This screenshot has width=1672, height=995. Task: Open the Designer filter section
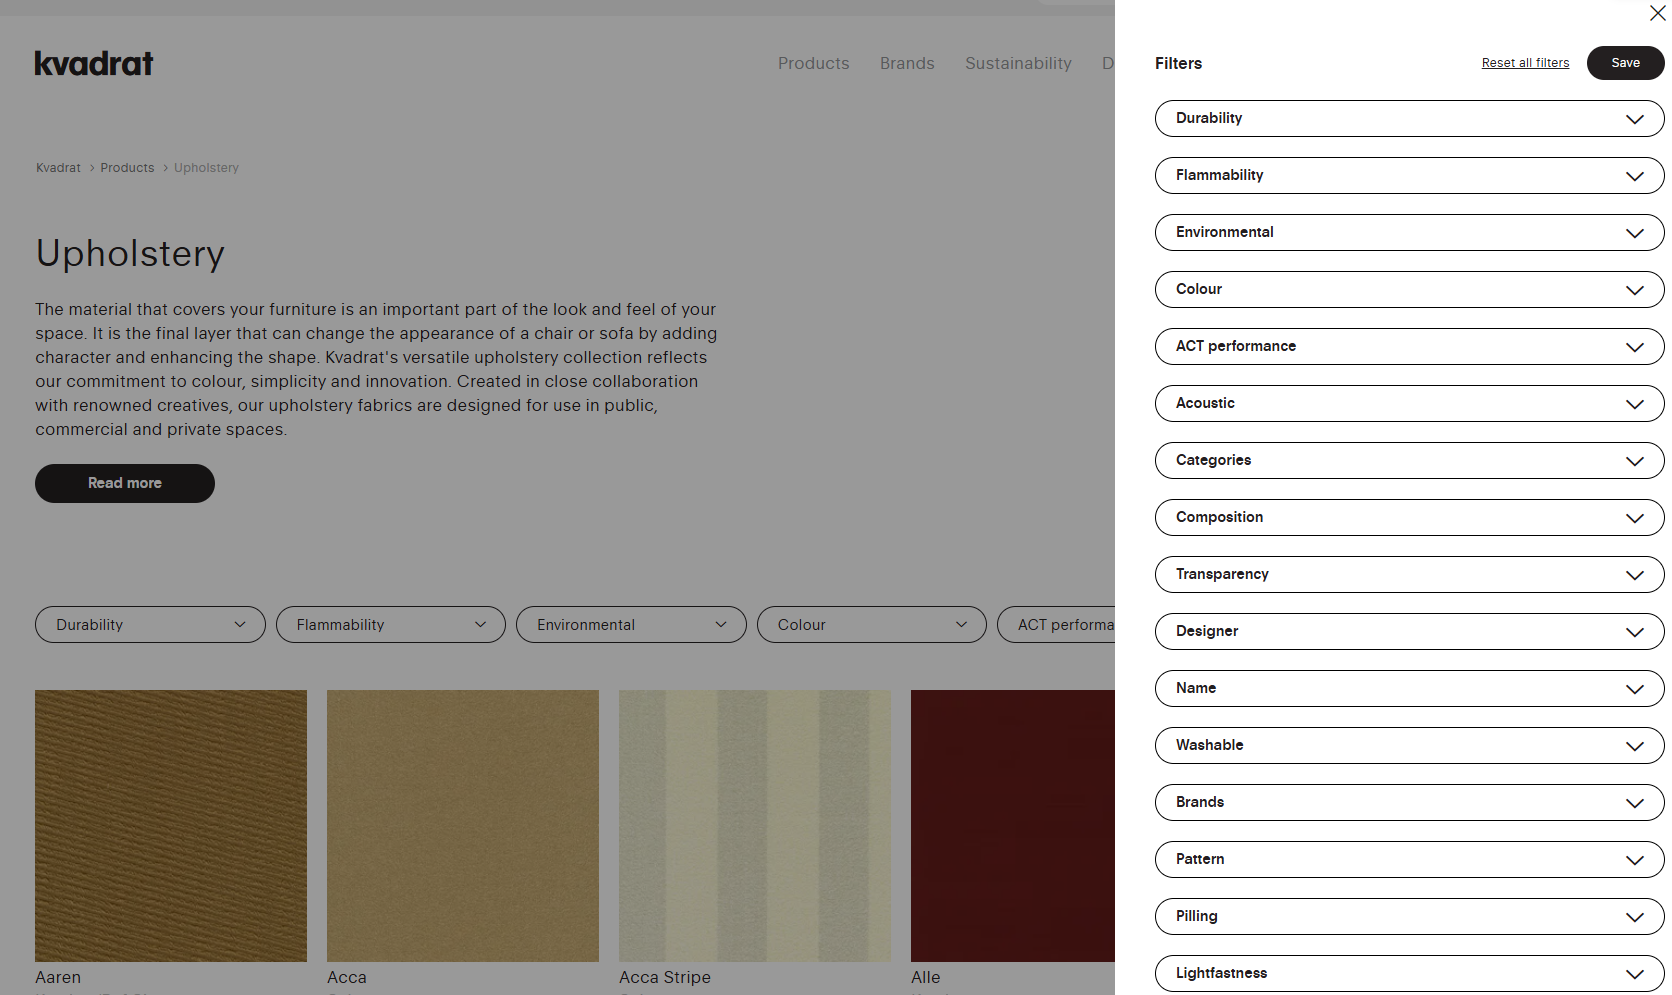point(1408,631)
